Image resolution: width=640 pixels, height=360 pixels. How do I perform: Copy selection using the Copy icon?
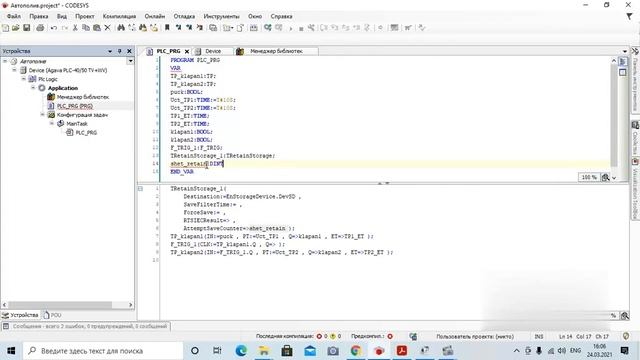(x=86, y=28)
